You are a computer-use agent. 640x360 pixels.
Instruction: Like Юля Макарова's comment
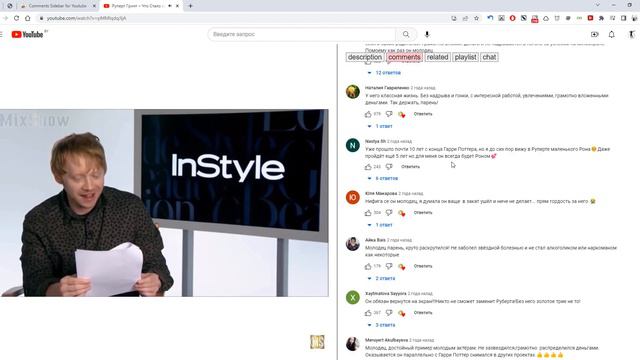pyautogui.click(x=368, y=213)
